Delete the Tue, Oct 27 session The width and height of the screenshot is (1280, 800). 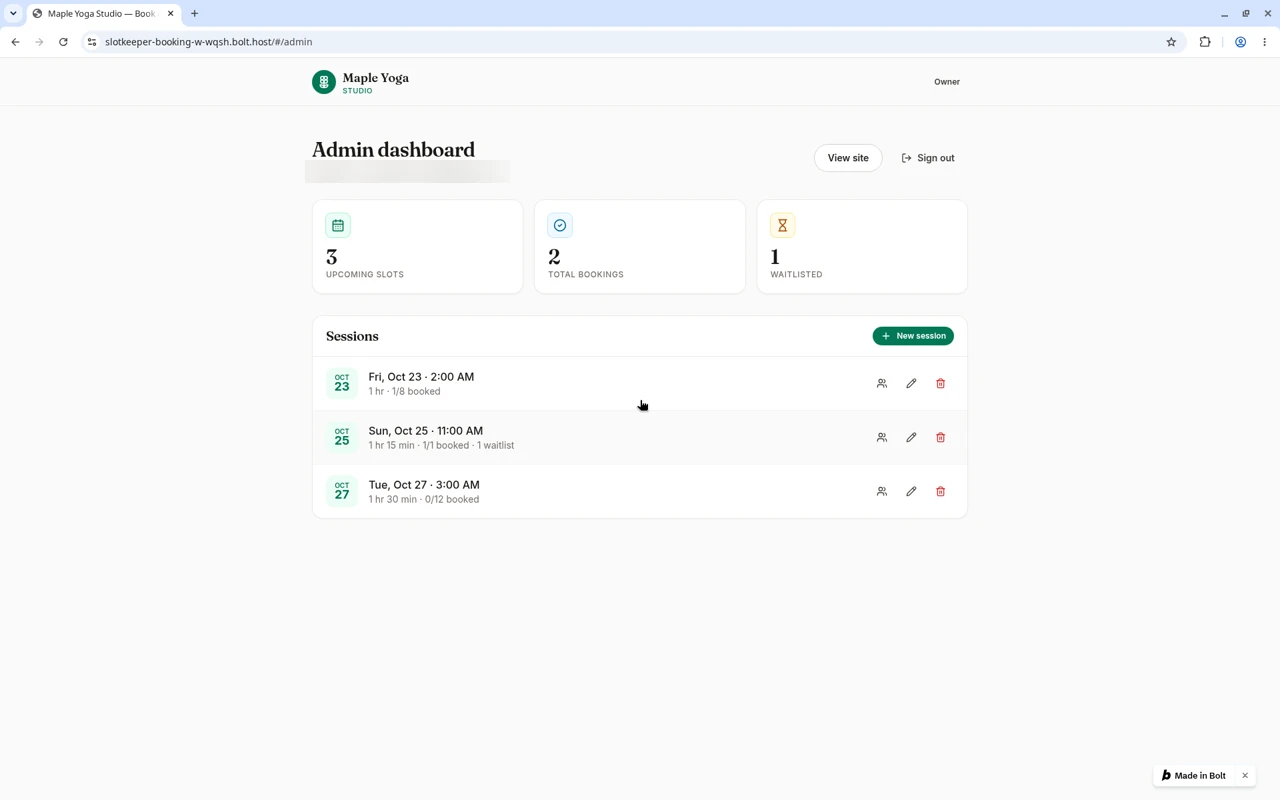[x=940, y=492]
